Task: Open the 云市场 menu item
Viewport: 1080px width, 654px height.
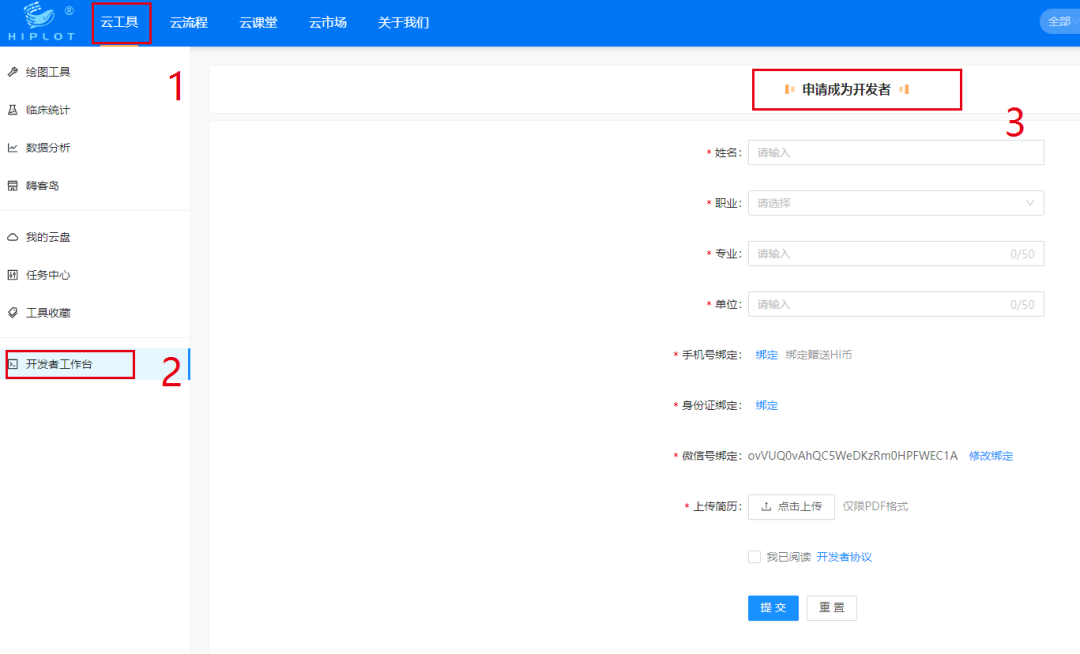Action: click(327, 21)
